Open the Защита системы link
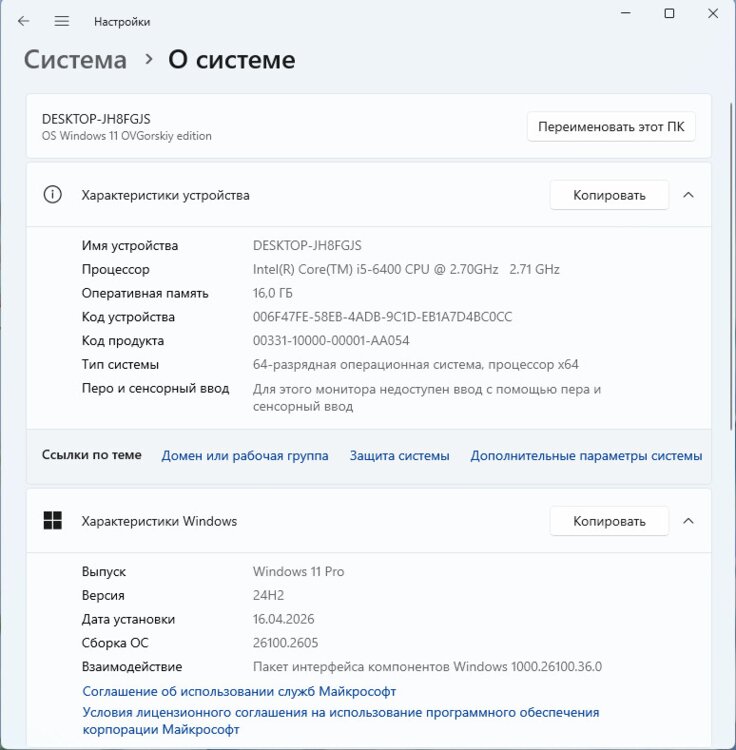This screenshot has width=736, height=750. pos(399,455)
